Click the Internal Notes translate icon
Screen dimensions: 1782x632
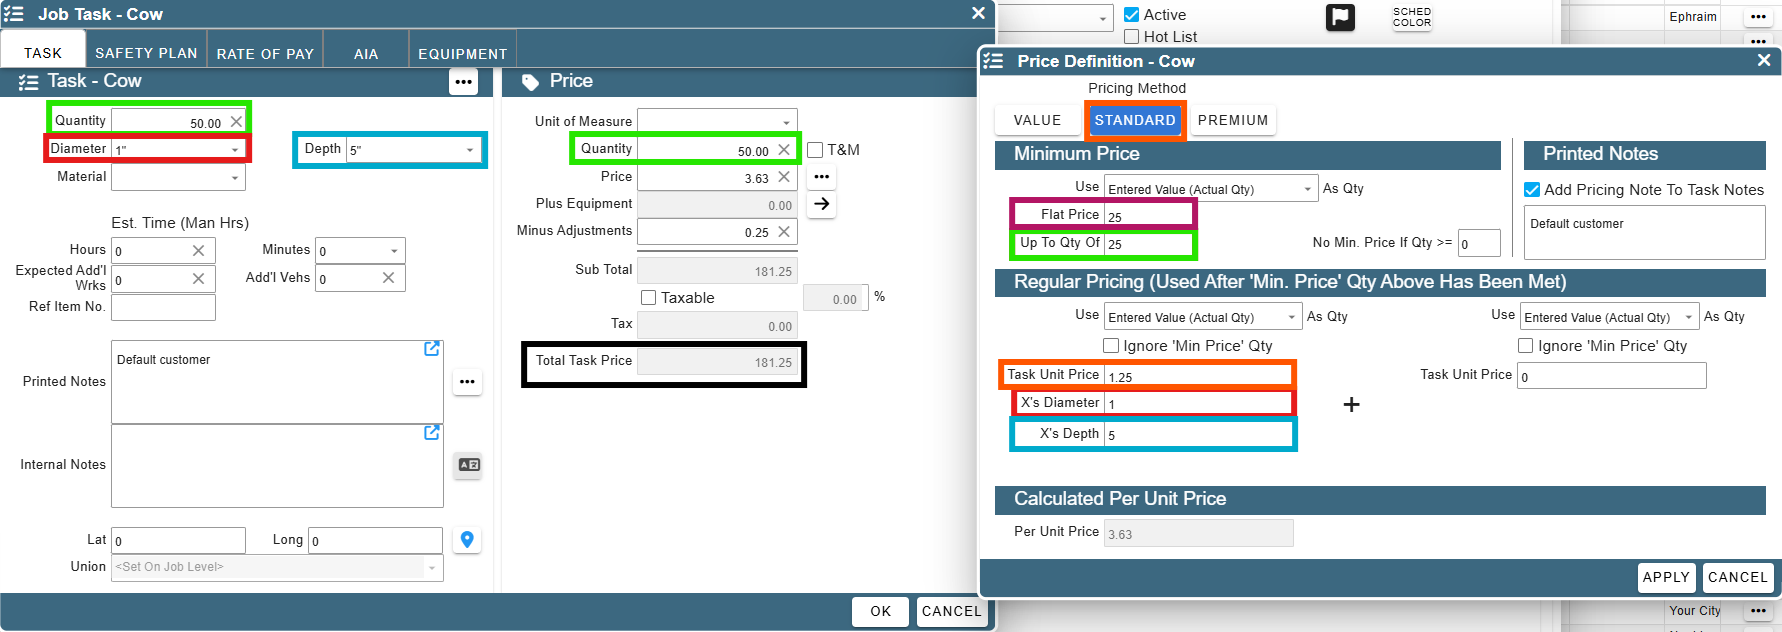point(468,465)
